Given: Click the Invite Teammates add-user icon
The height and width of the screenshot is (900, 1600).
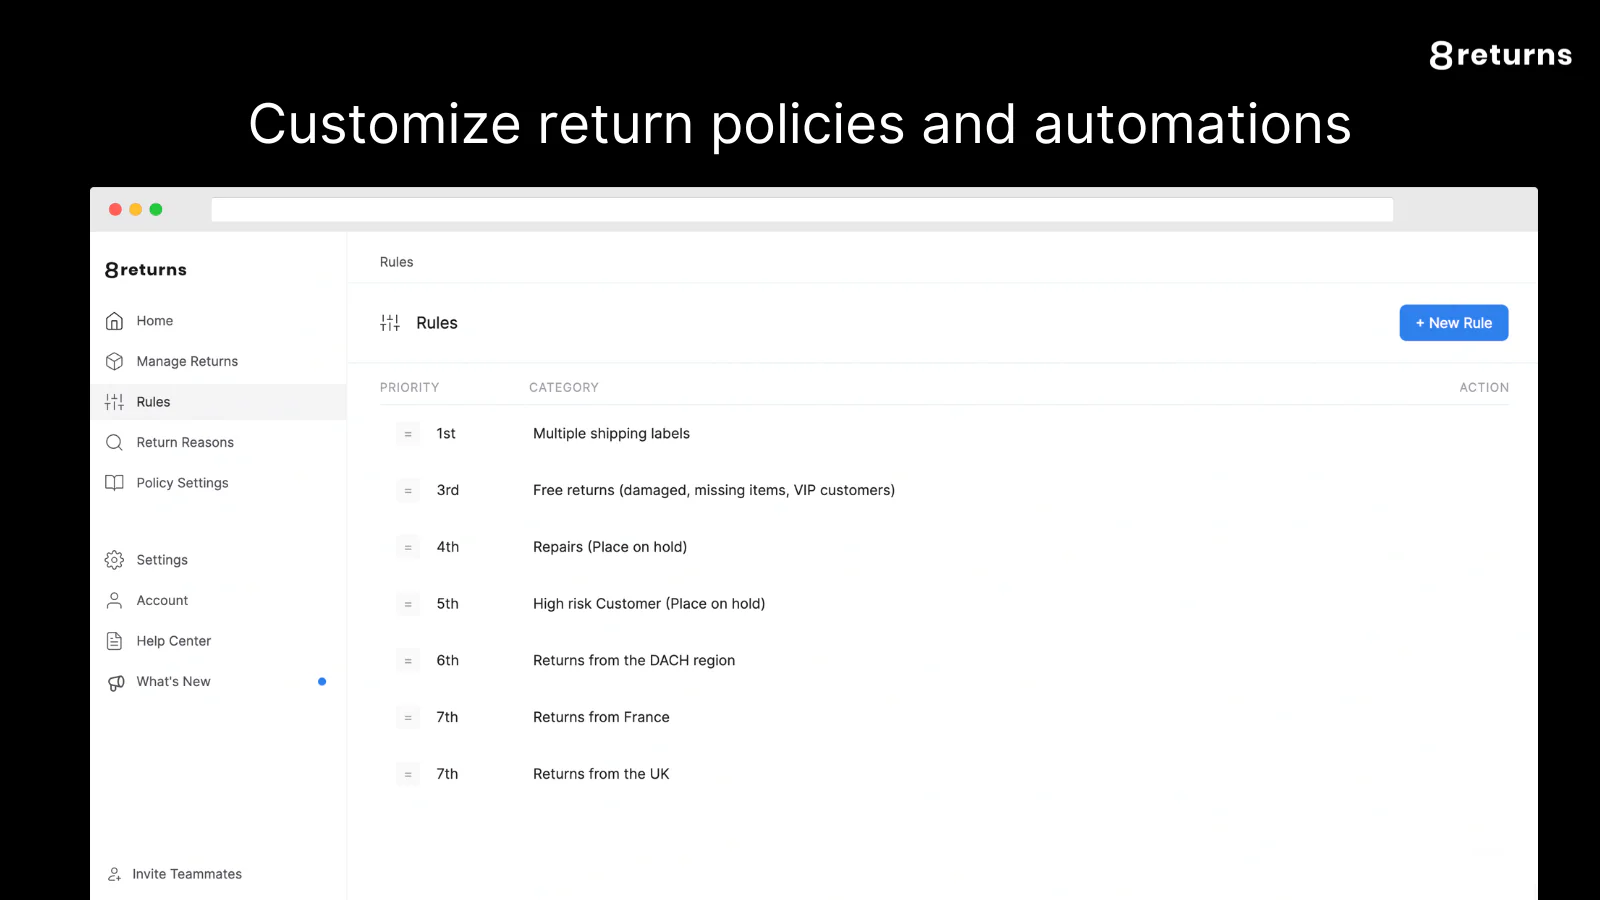Looking at the screenshot, I should (115, 874).
